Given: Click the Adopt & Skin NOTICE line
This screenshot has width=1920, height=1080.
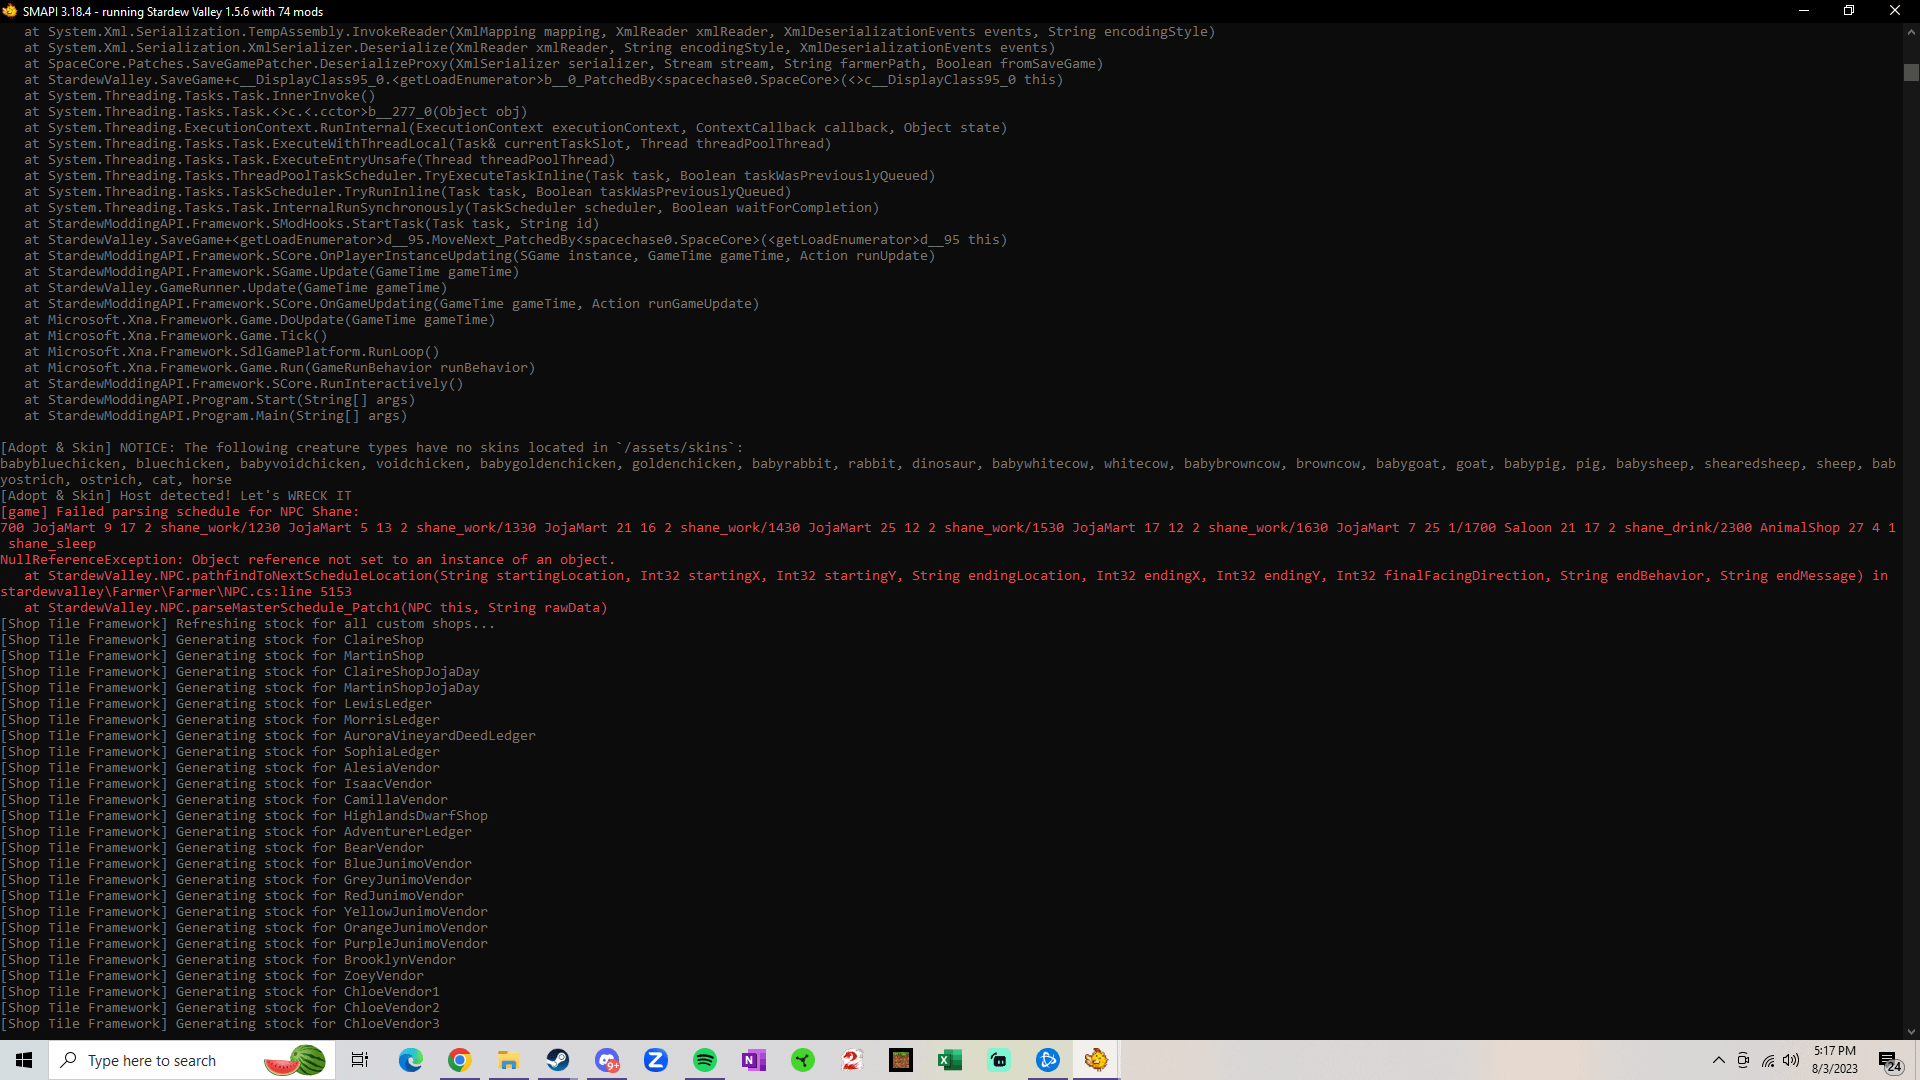Looking at the screenshot, I should (372, 448).
